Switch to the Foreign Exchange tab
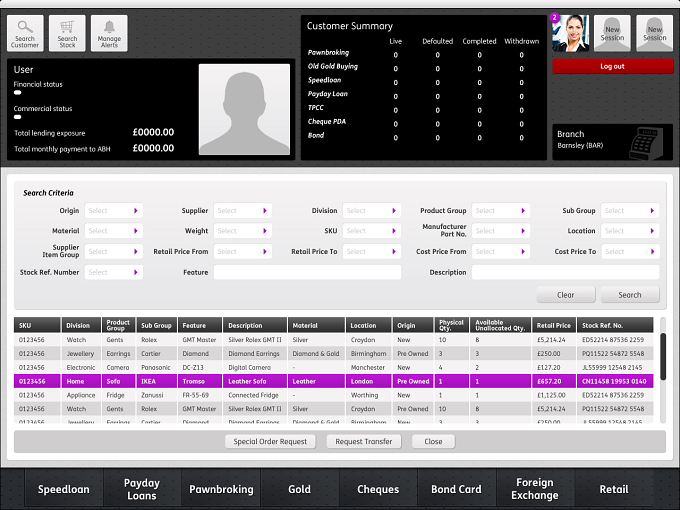This screenshot has width=680, height=510. click(535, 489)
